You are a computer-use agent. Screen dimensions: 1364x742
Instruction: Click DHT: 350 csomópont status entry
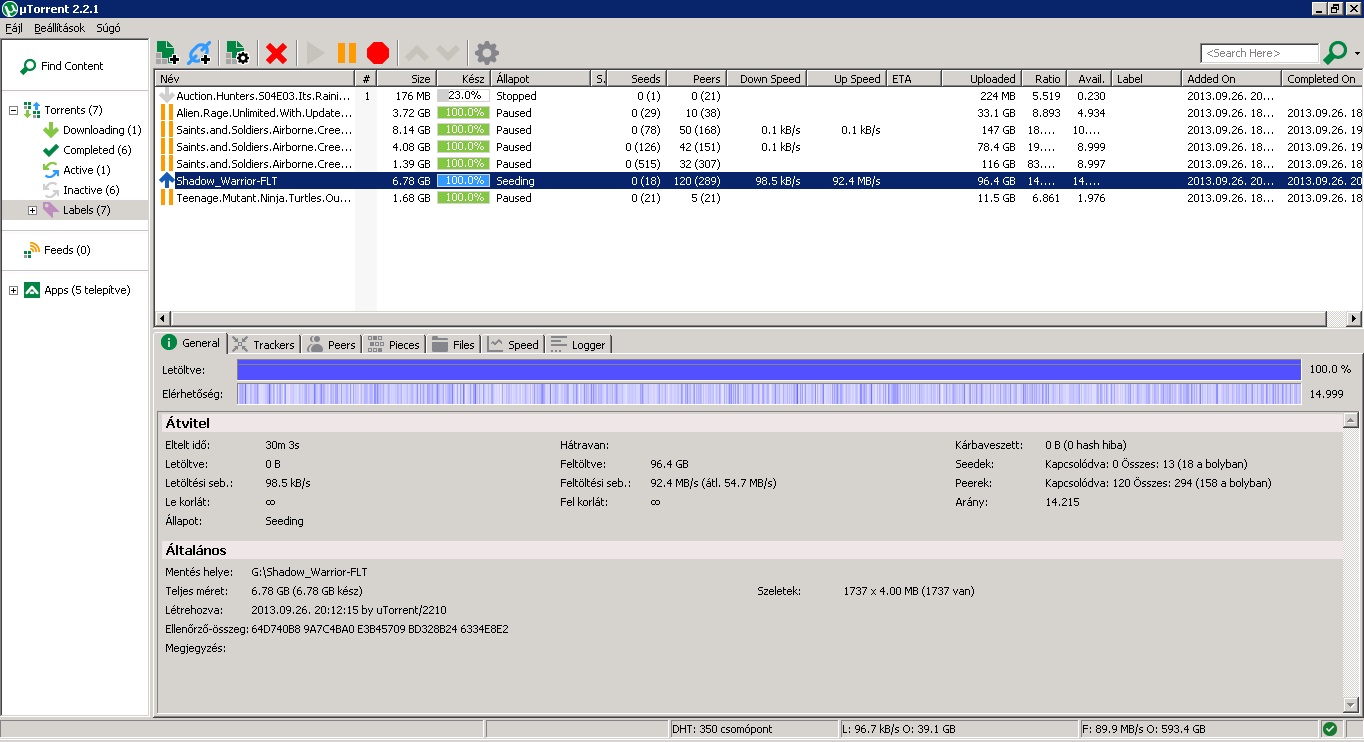coord(753,729)
